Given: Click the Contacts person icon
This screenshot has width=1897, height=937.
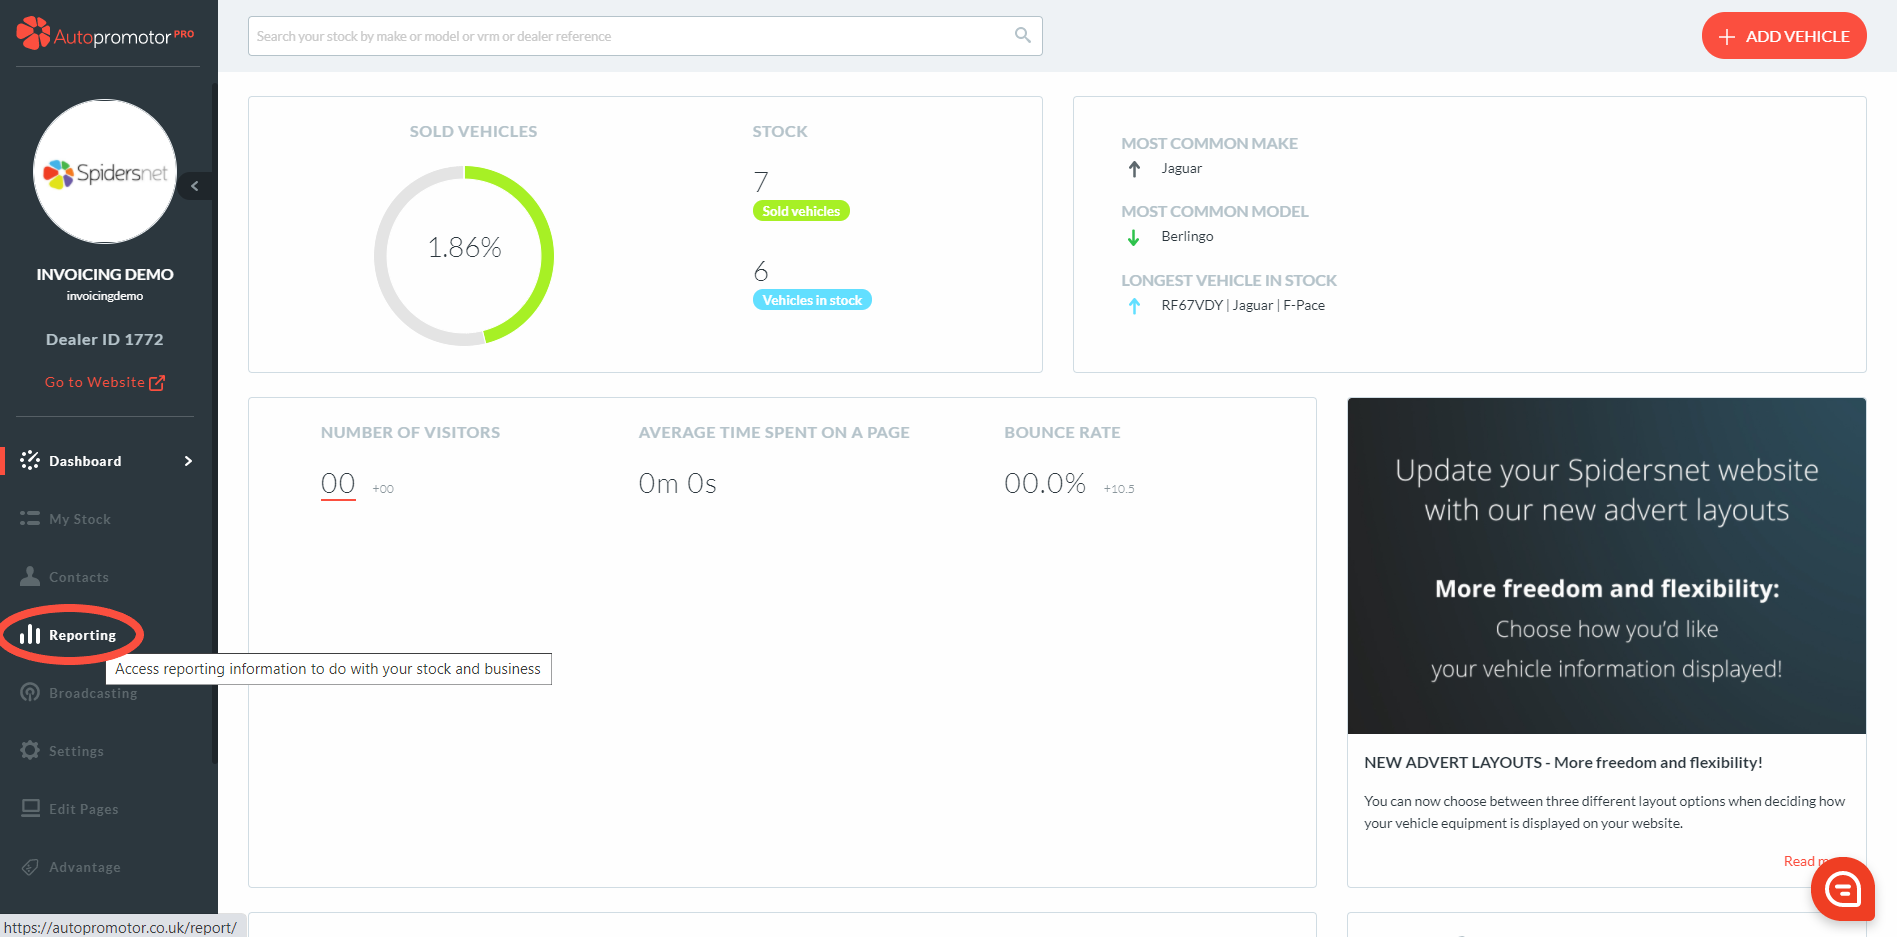Looking at the screenshot, I should (x=30, y=576).
